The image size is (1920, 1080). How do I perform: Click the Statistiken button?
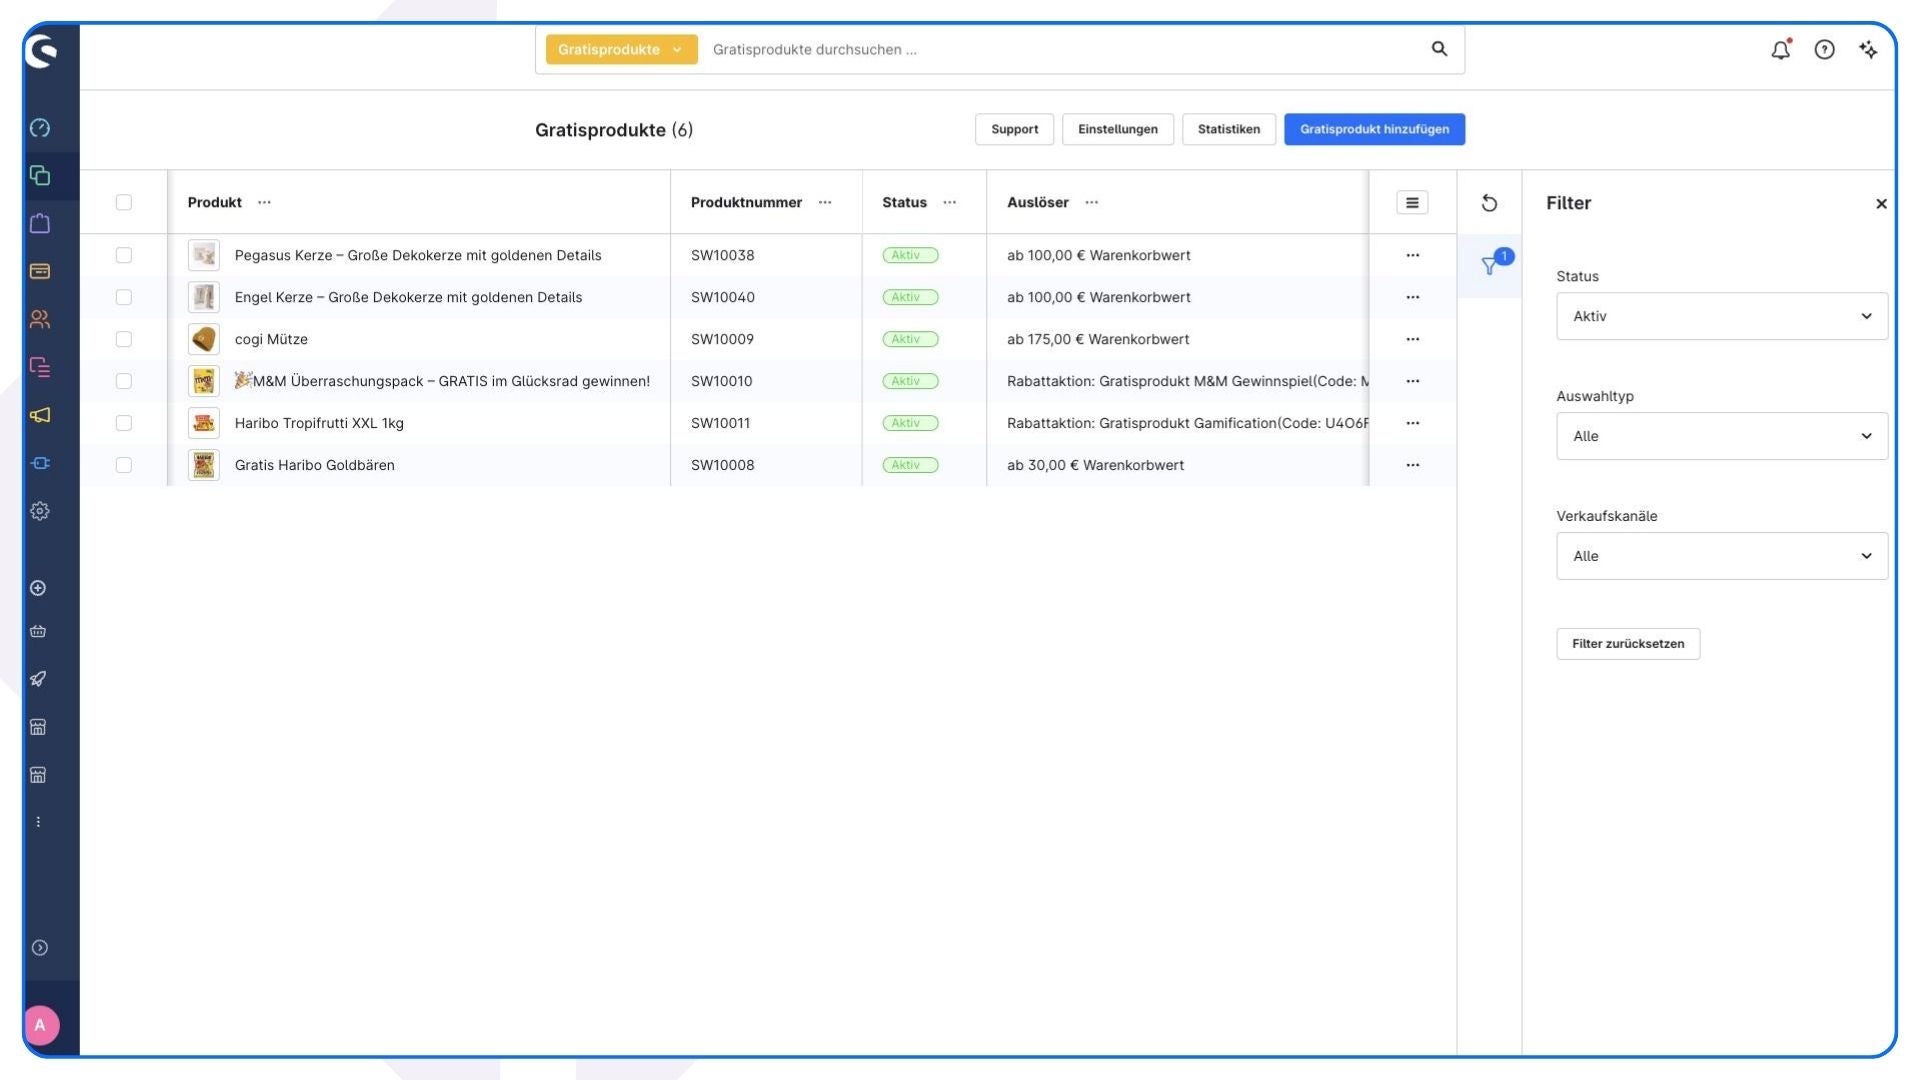(x=1228, y=129)
